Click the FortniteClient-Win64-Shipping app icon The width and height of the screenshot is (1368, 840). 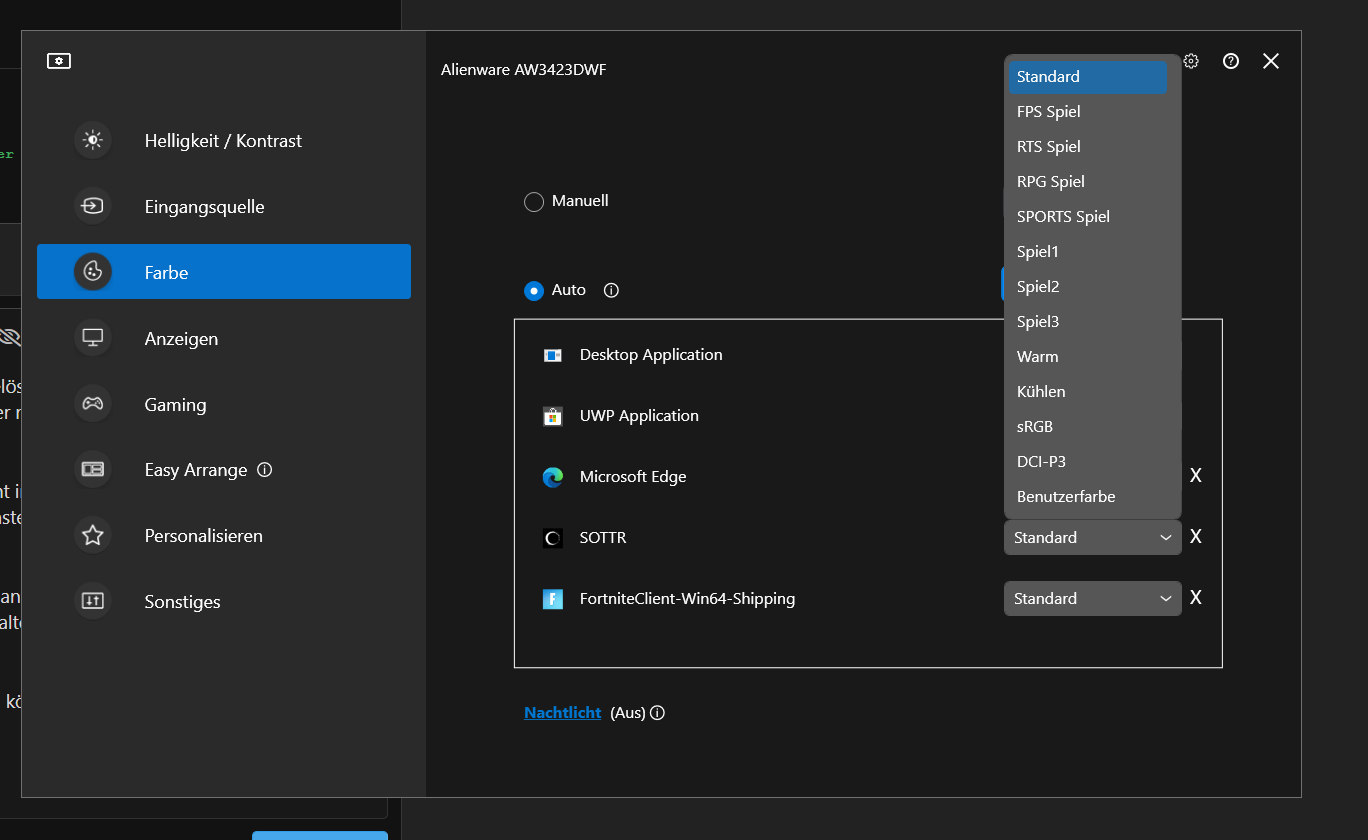[553, 599]
